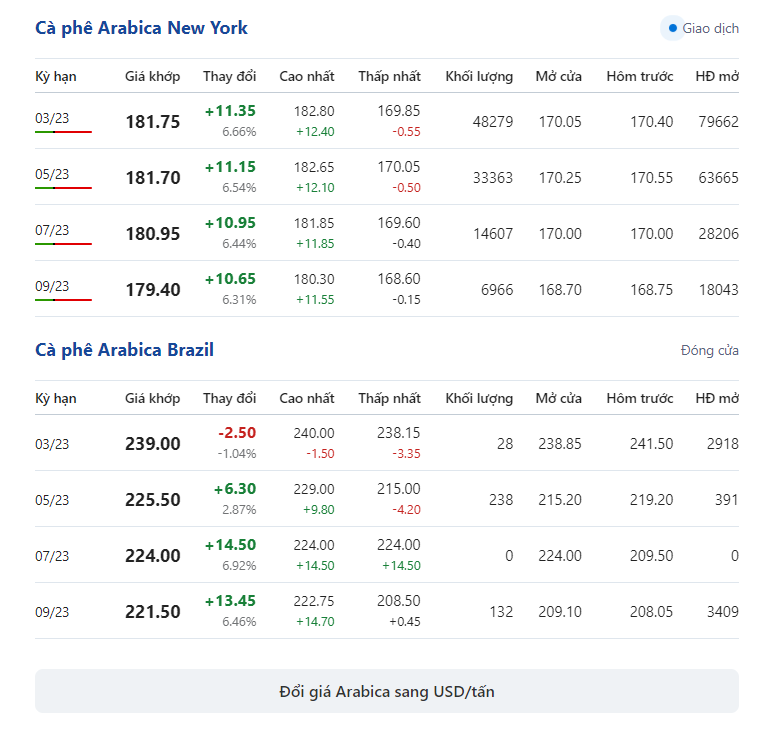Click the Giao dịch status label
The width and height of the screenshot is (763, 729).
point(710,28)
